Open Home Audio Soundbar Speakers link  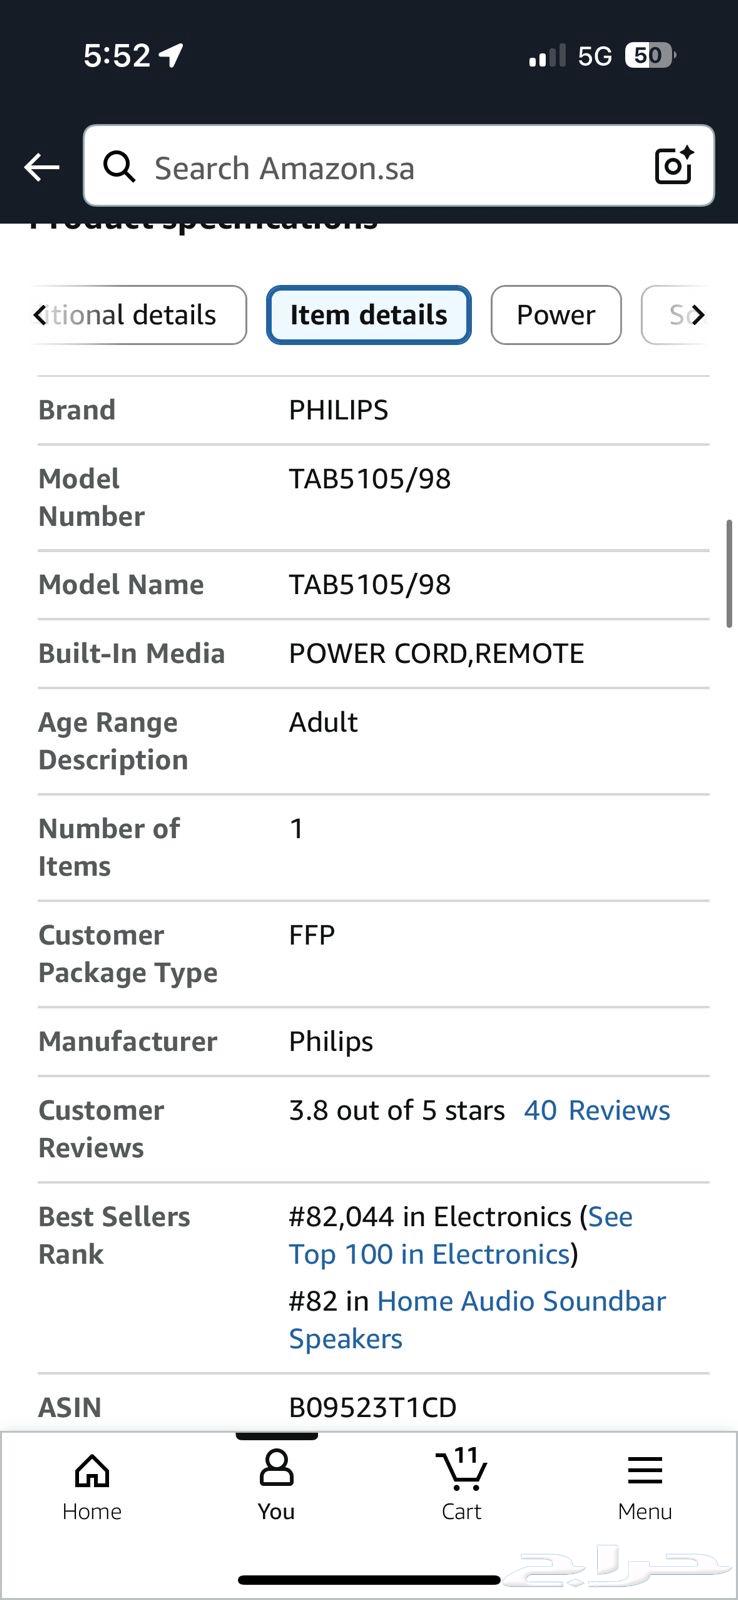tap(477, 1320)
